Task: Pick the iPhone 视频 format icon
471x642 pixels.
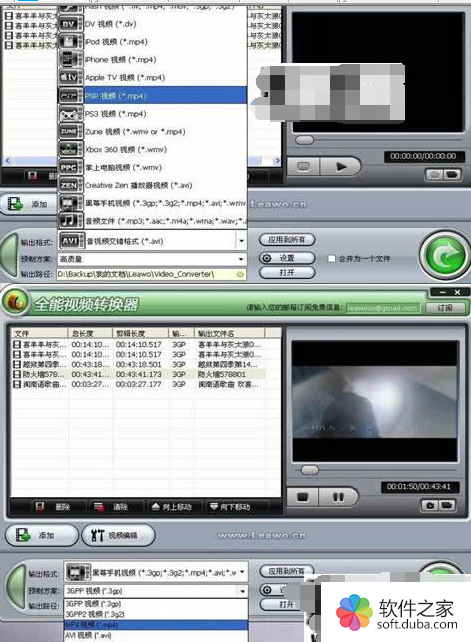Action: point(70,60)
